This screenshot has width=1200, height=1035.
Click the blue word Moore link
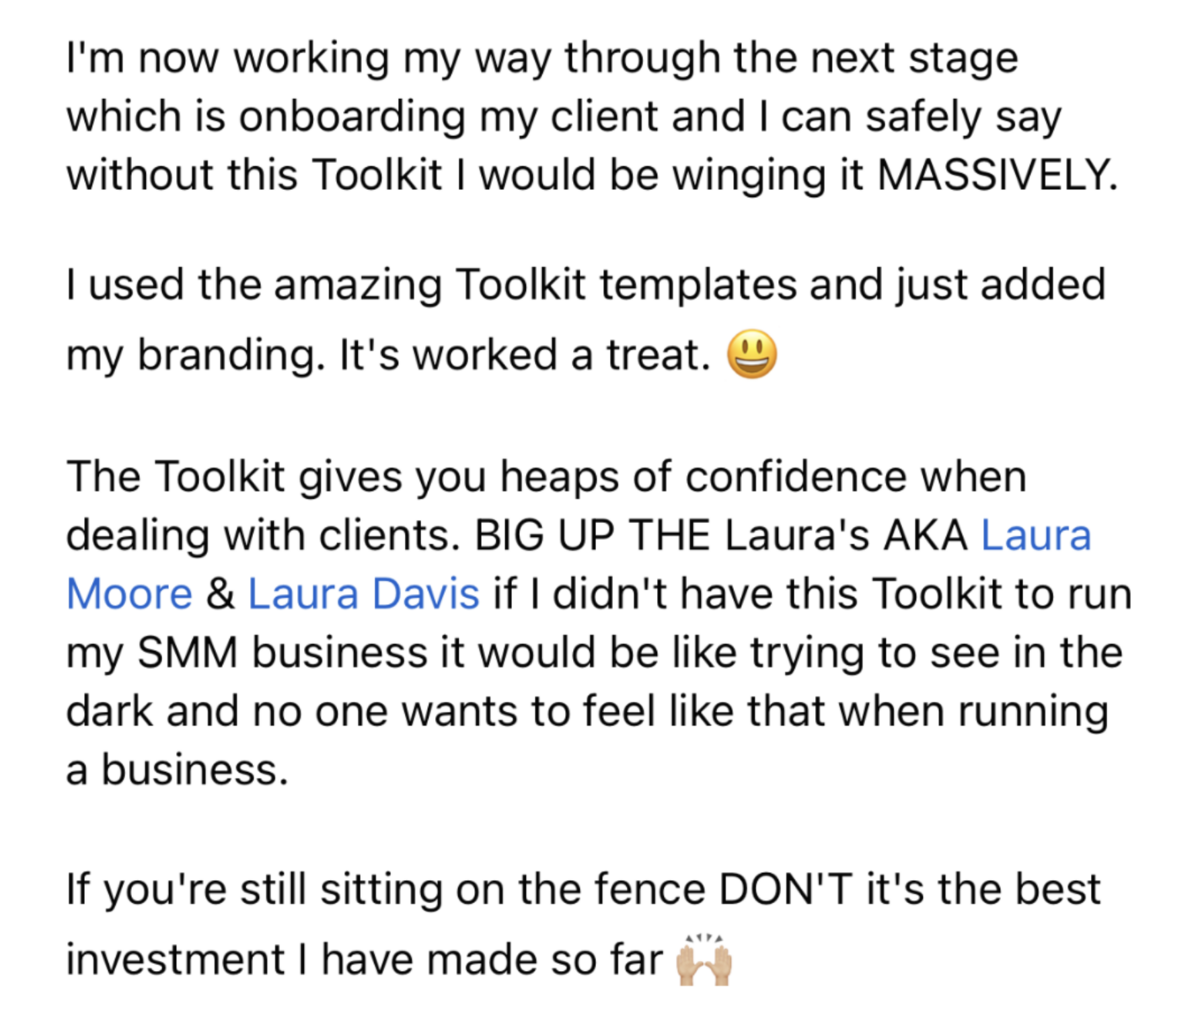(129, 594)
